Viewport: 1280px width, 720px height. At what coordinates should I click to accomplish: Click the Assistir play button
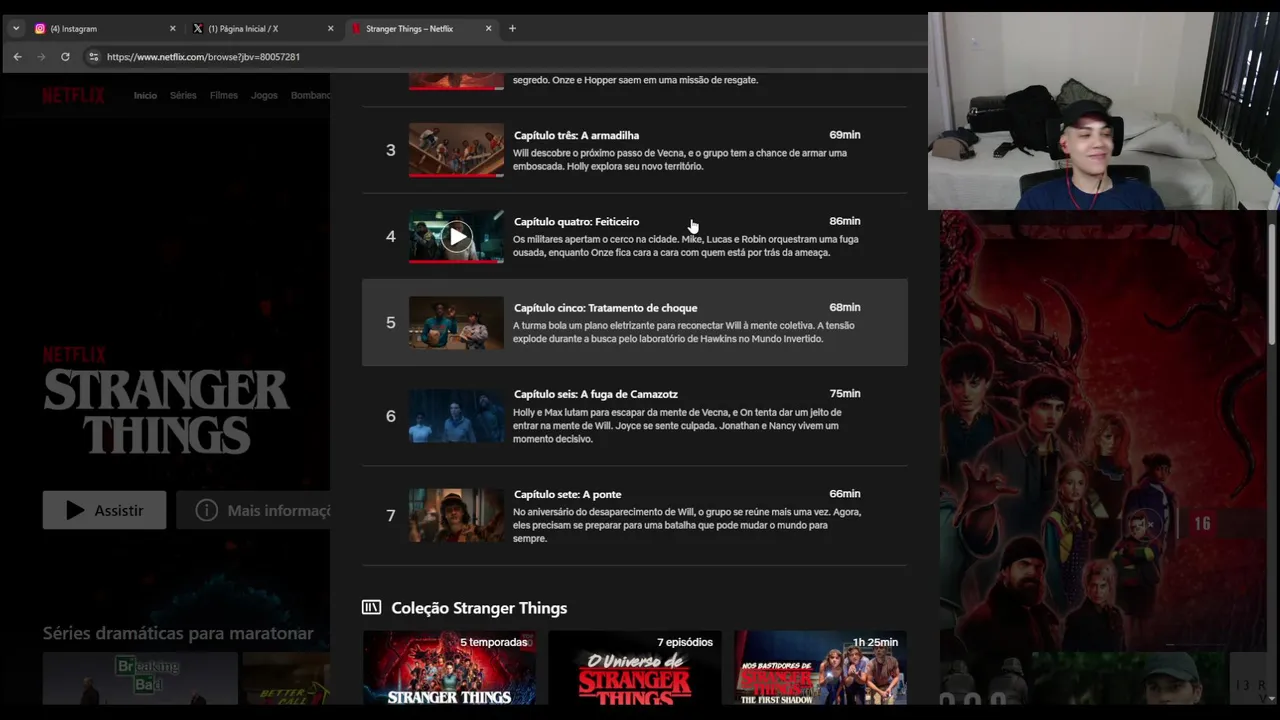[x=104, y=510]
